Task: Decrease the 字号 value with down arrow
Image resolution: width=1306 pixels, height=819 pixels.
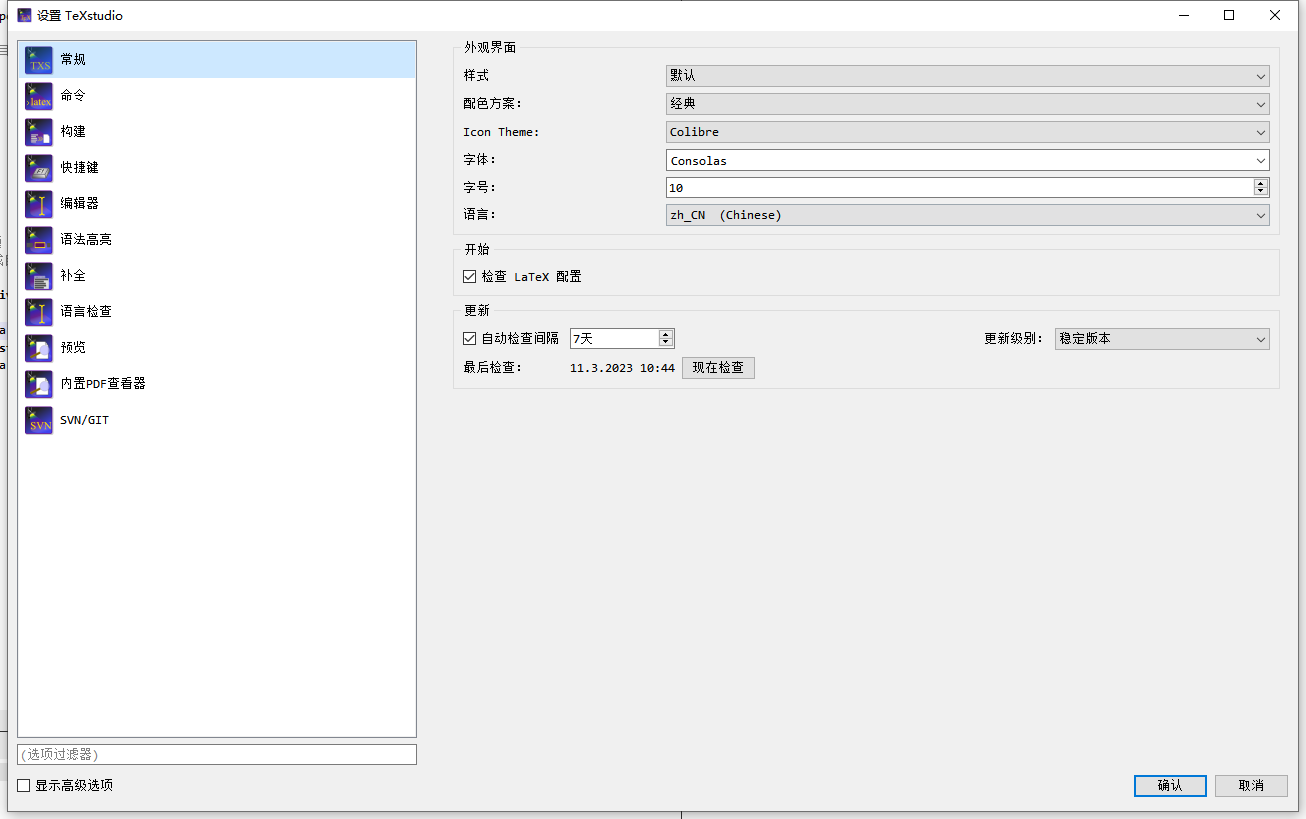Action: 1261,191
